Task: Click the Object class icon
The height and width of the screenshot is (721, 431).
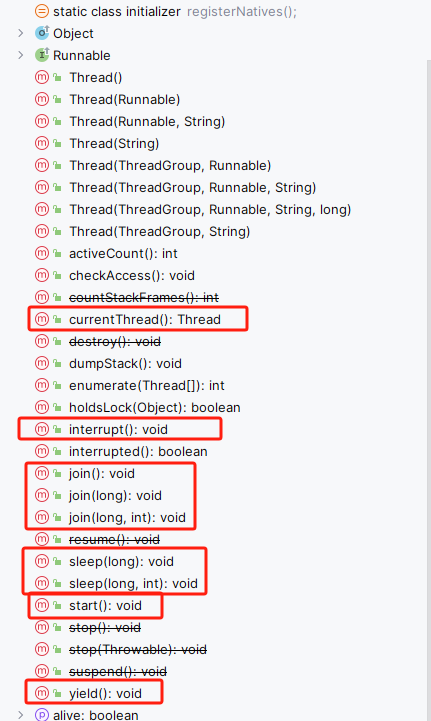Action: (42, 33)
